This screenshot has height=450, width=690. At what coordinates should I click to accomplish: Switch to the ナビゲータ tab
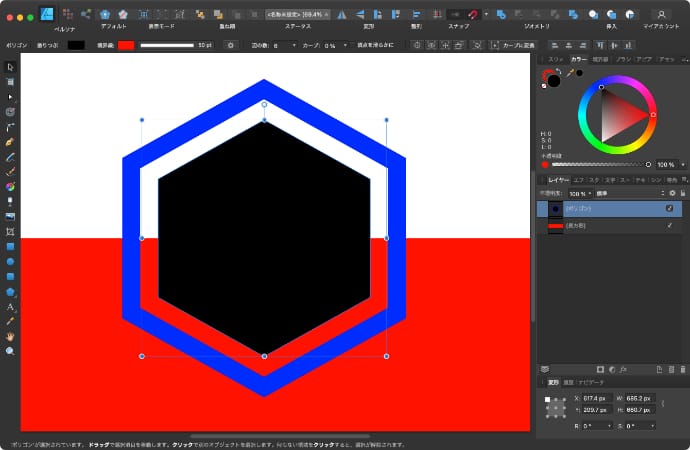tap(590, 382)
